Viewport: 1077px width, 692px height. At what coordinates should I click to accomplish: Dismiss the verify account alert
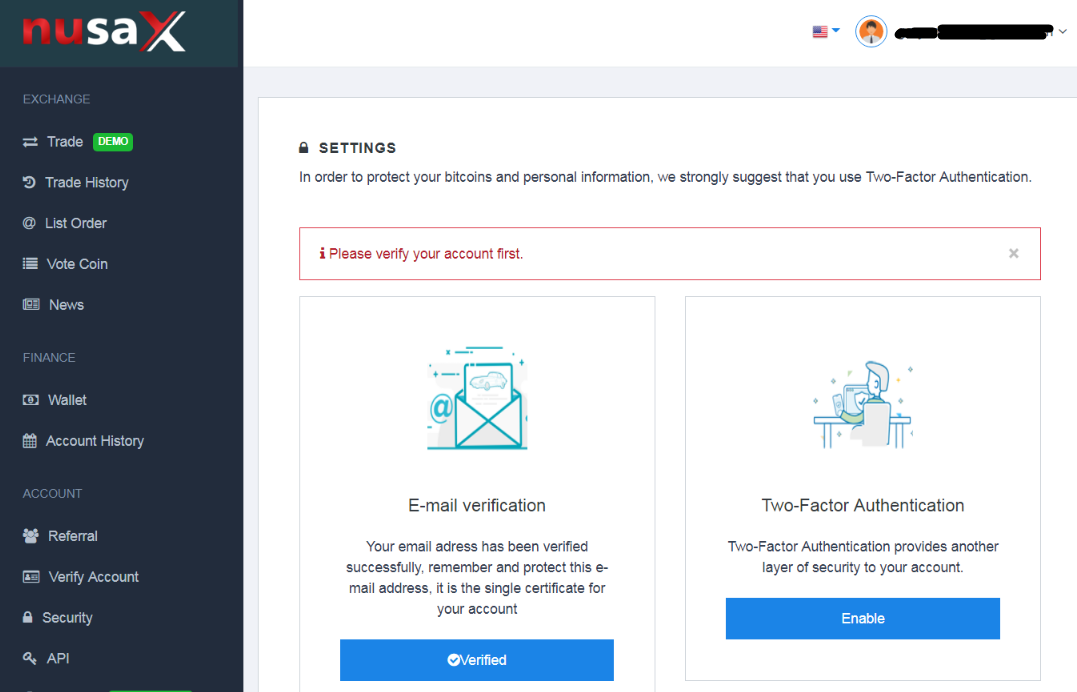1014,254
